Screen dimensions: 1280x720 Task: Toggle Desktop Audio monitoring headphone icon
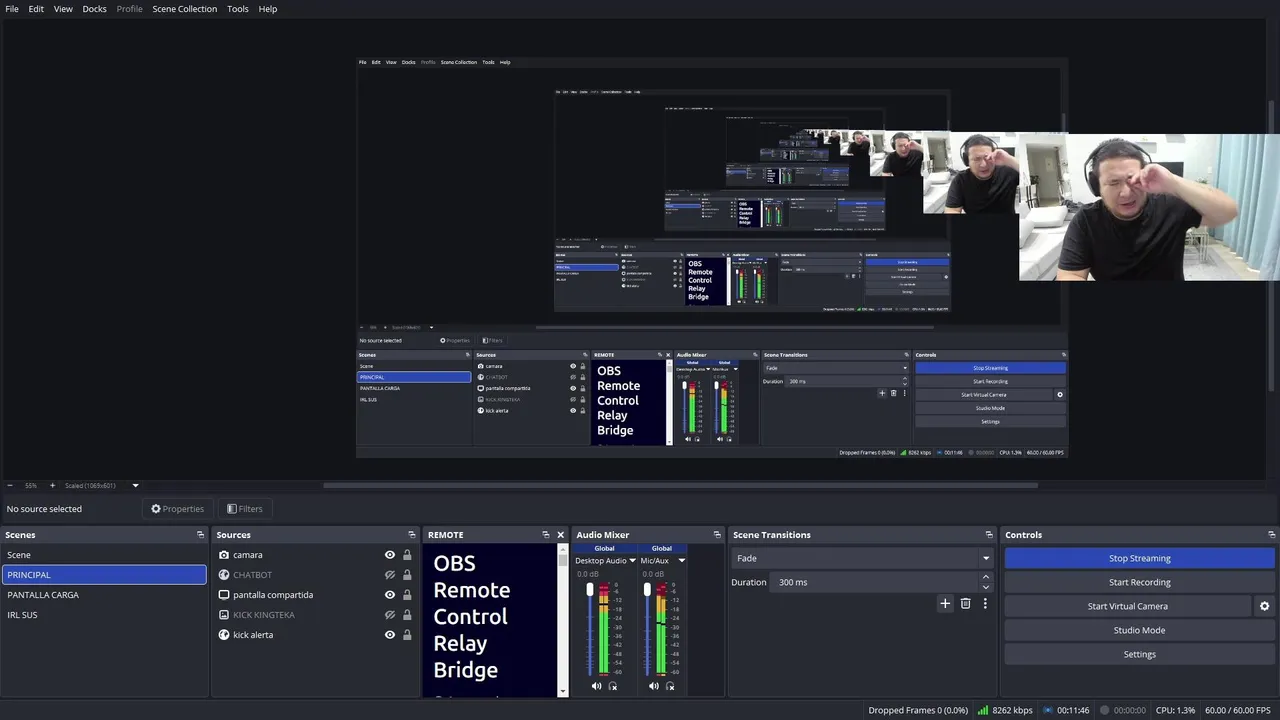tap(613, 686)
